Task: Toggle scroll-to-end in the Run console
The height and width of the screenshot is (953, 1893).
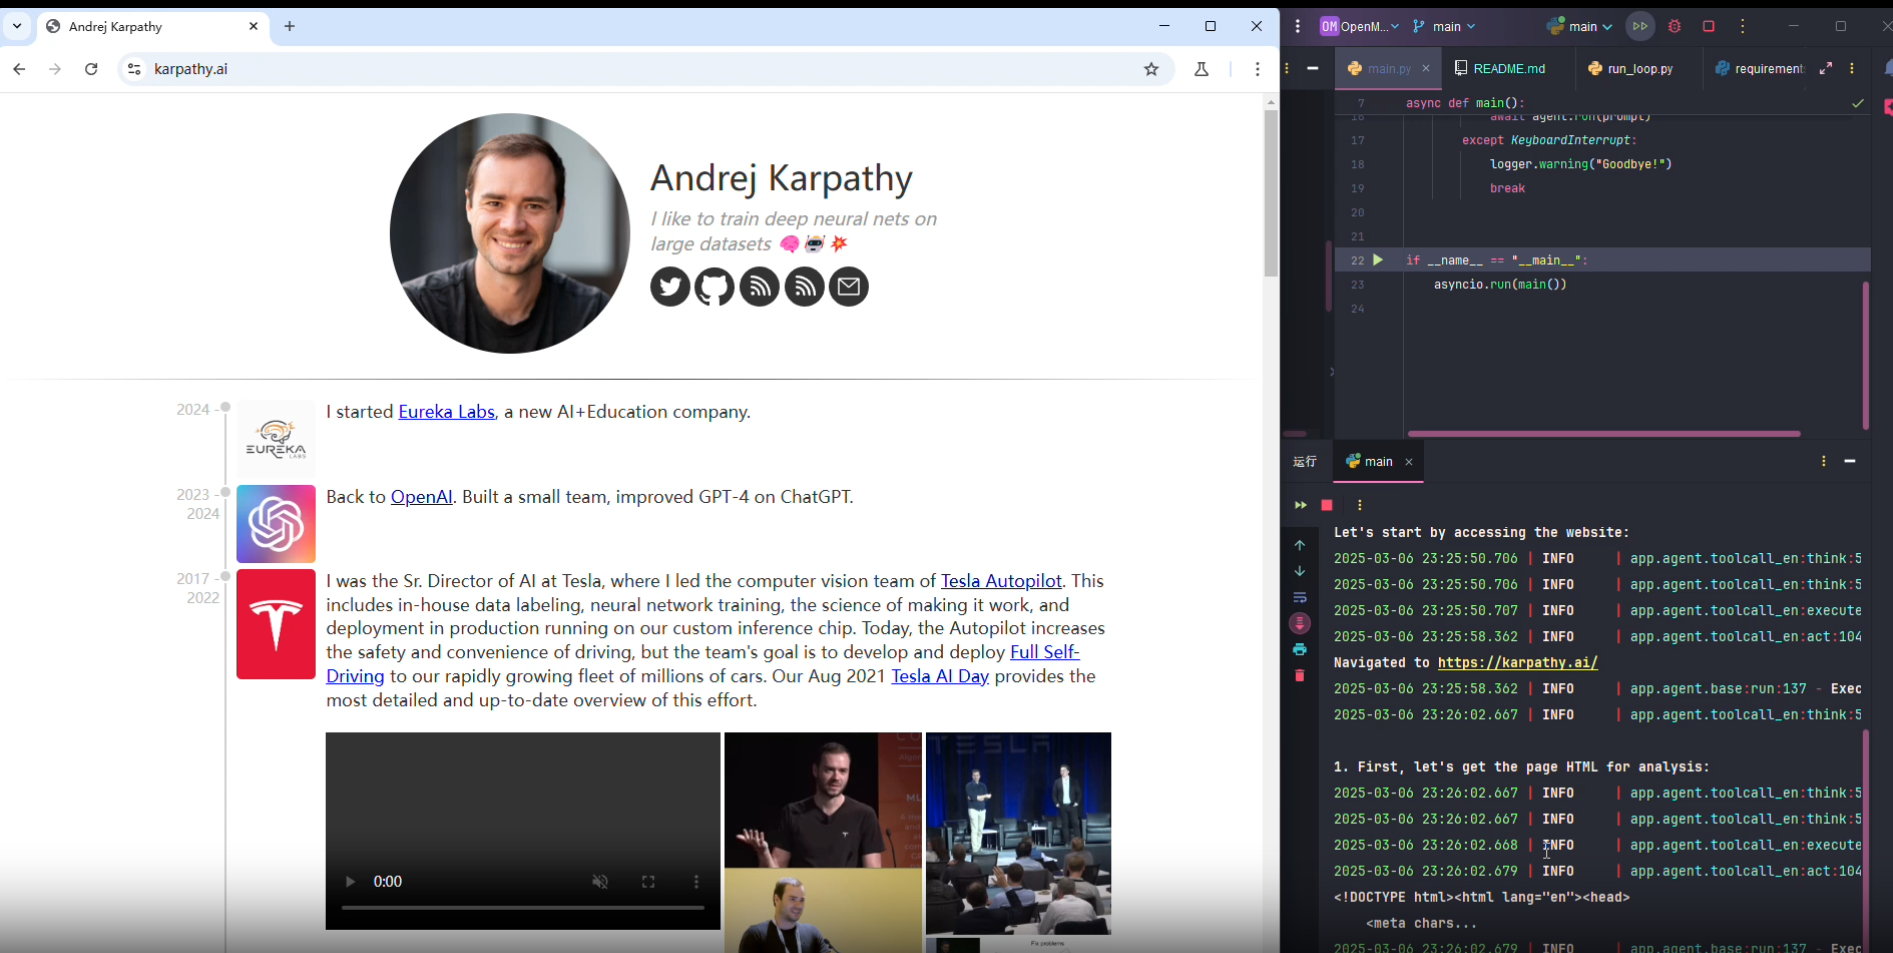Action: (1300, 623)
